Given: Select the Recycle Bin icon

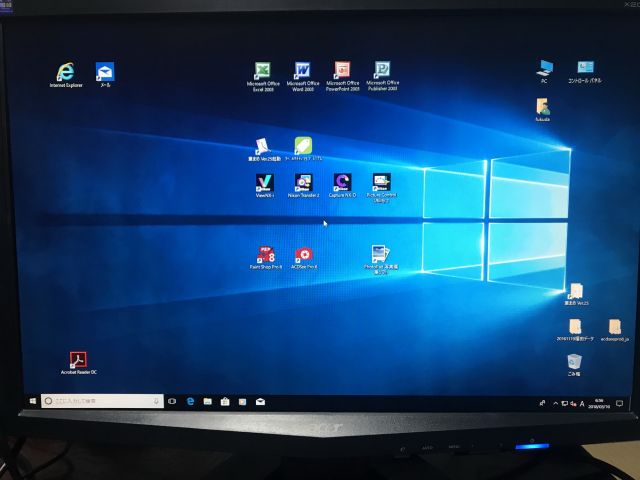Looking at the screenshot, I should pos(574,361).
